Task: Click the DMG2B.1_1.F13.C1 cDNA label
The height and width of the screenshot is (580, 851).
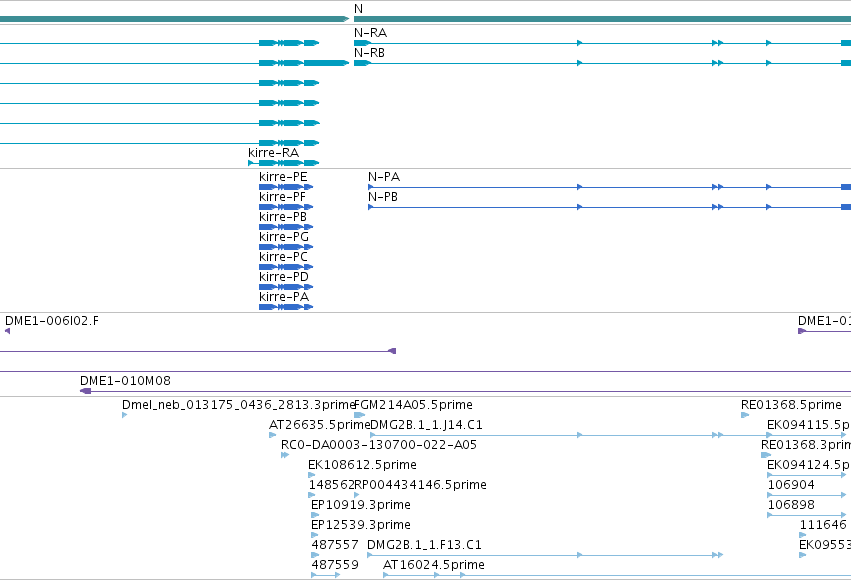Action: pos(424,545)
